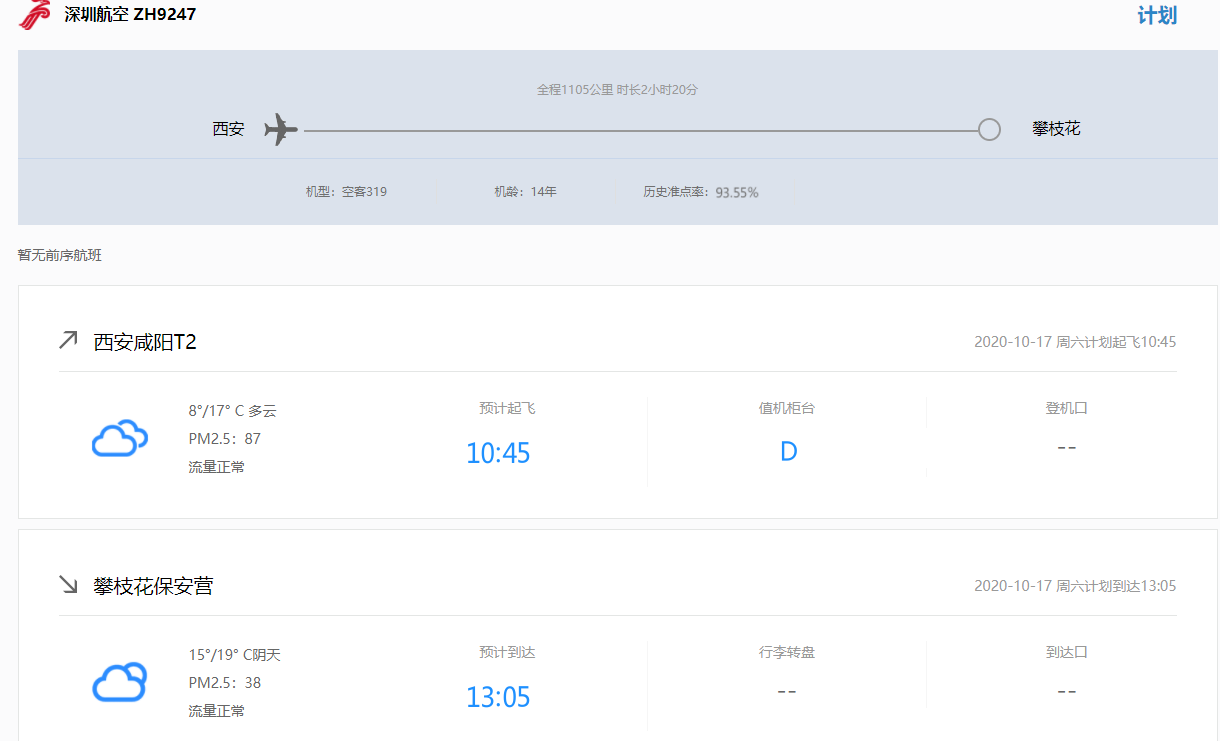This screenshot has width=1220, height=741.
Task: Click the 8°/17° C 多云 weather text
Action: tap(232, 410)
